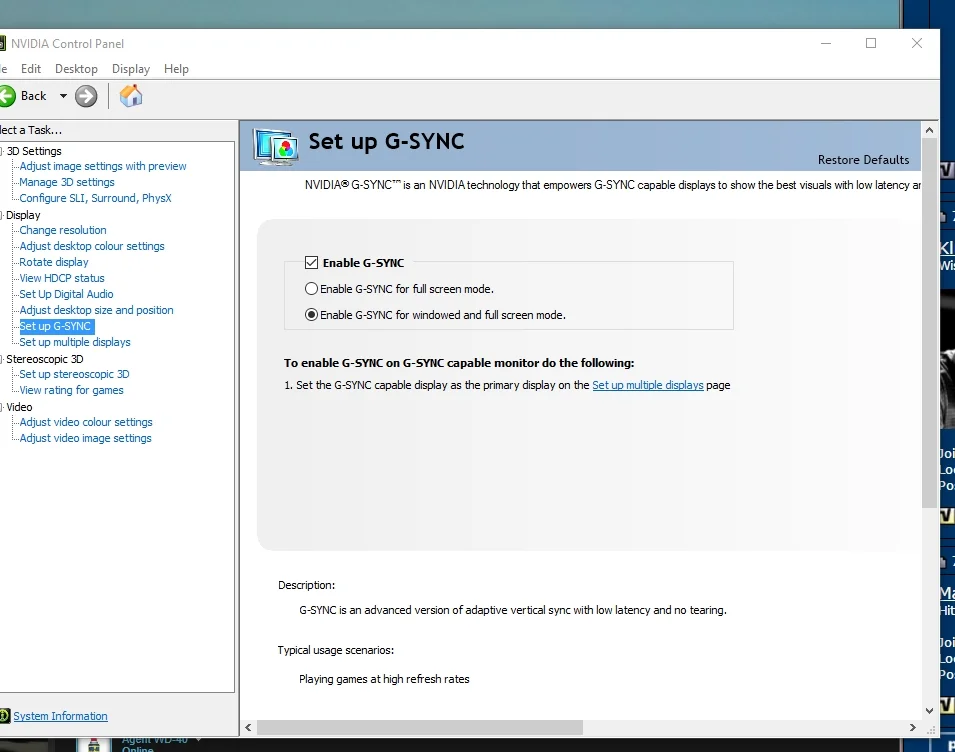The width and height of the screenshot is (955, 752).
Task: Toggle the Enable G-SYNC checkbox
Action: pos(311,262)
